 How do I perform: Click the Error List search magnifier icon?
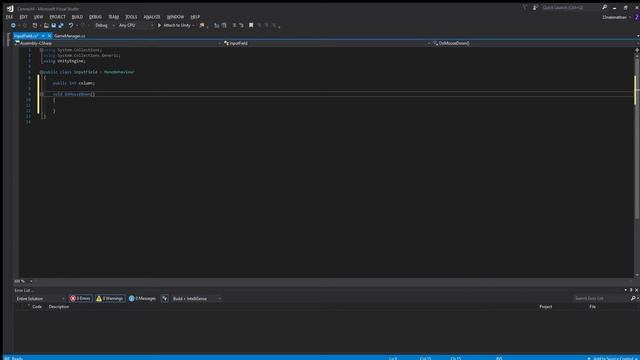(633, 299)
